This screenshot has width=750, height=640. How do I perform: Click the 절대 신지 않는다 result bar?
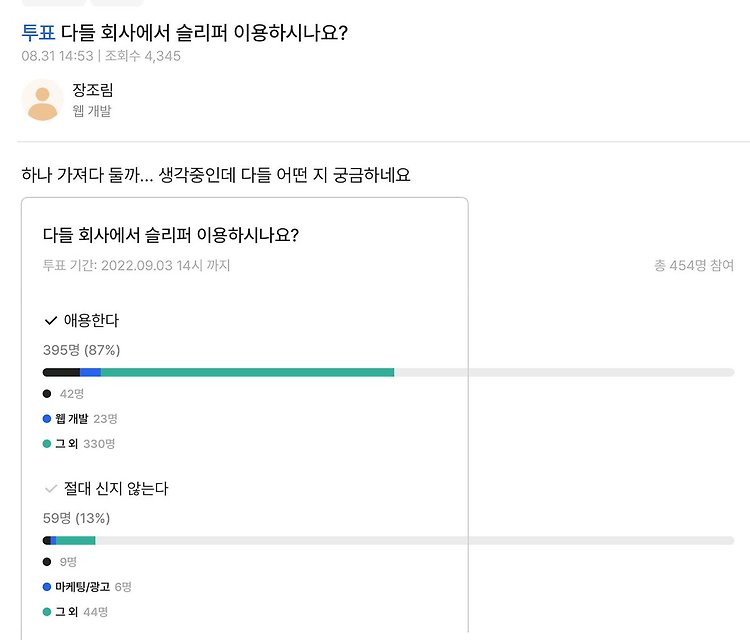388,541
